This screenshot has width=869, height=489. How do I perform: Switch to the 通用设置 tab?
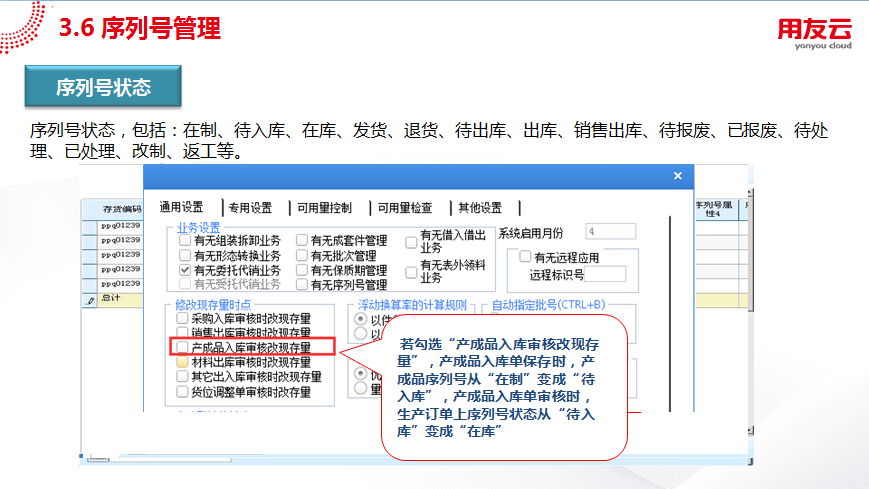click(x=181, y=207)
